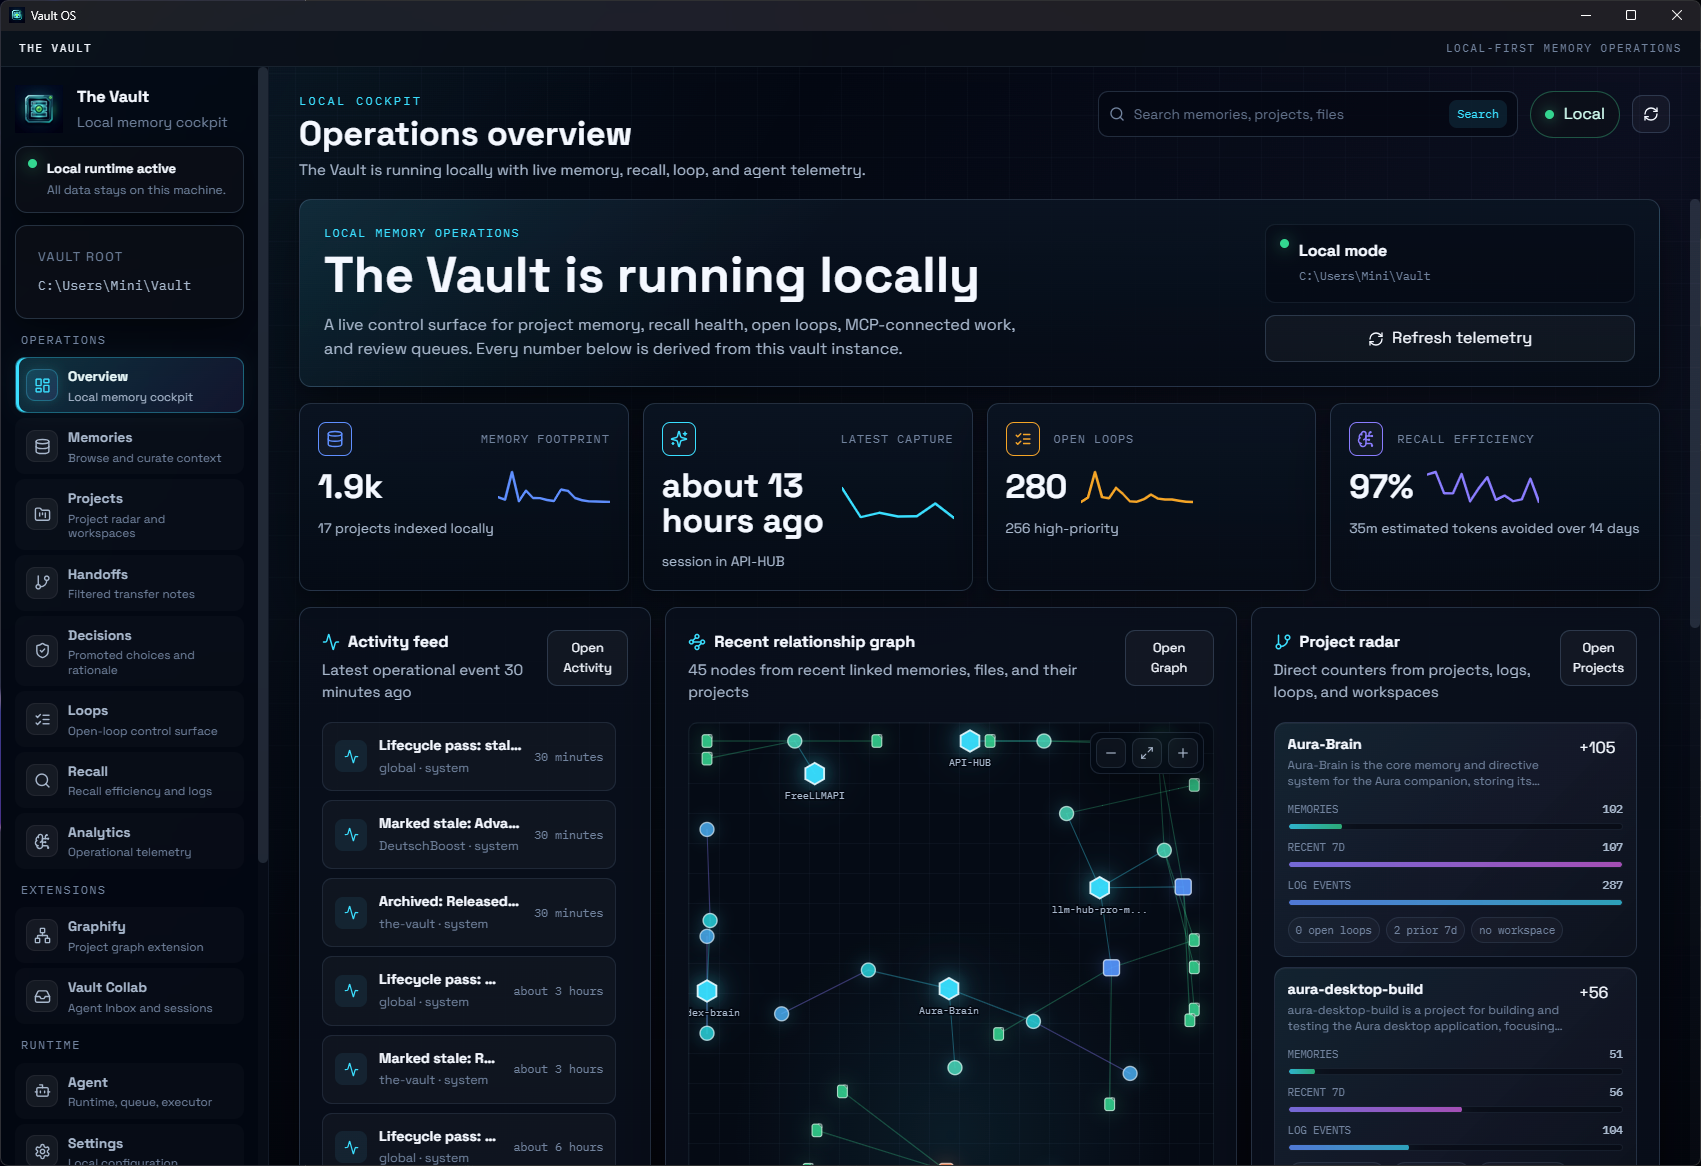Expand relationship graph to fullscreen
The image size is (1701, 1166).
1147,753
